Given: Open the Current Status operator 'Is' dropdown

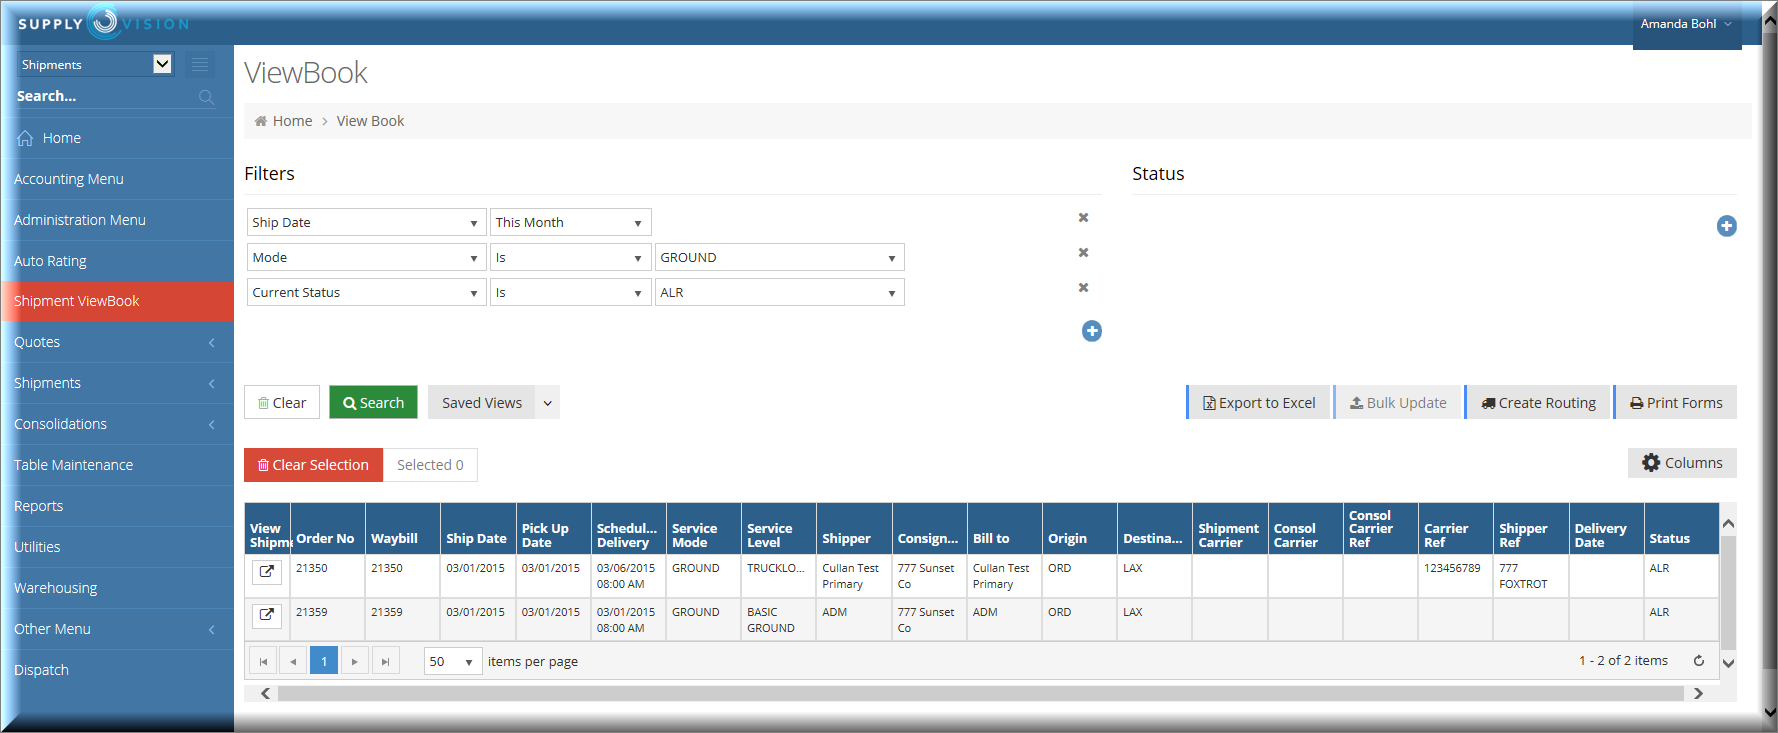Looking at the screenshot, I should [570, 292].
